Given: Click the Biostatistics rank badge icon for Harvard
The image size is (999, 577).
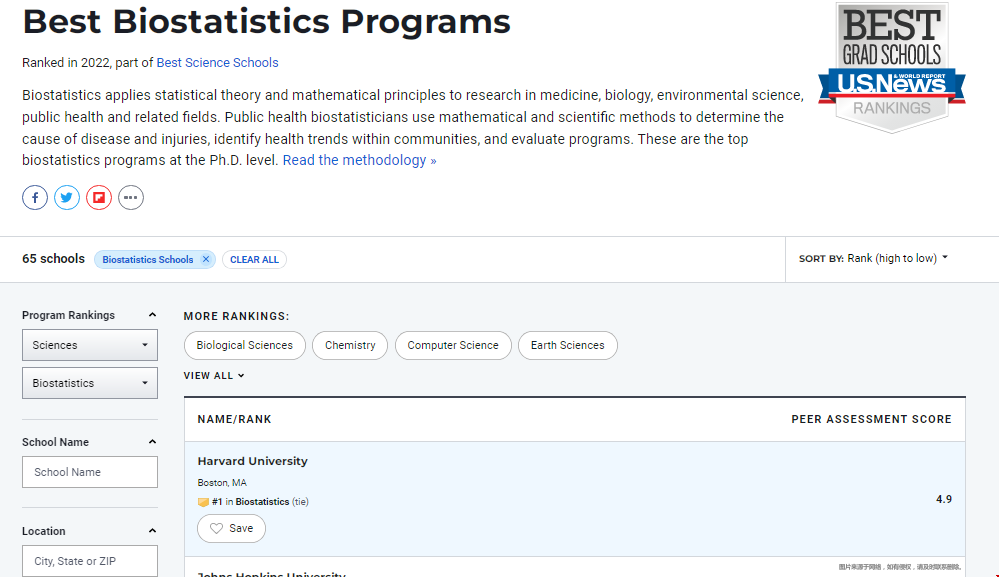Looking at the screenshot, I should click(x=203, y=502).
